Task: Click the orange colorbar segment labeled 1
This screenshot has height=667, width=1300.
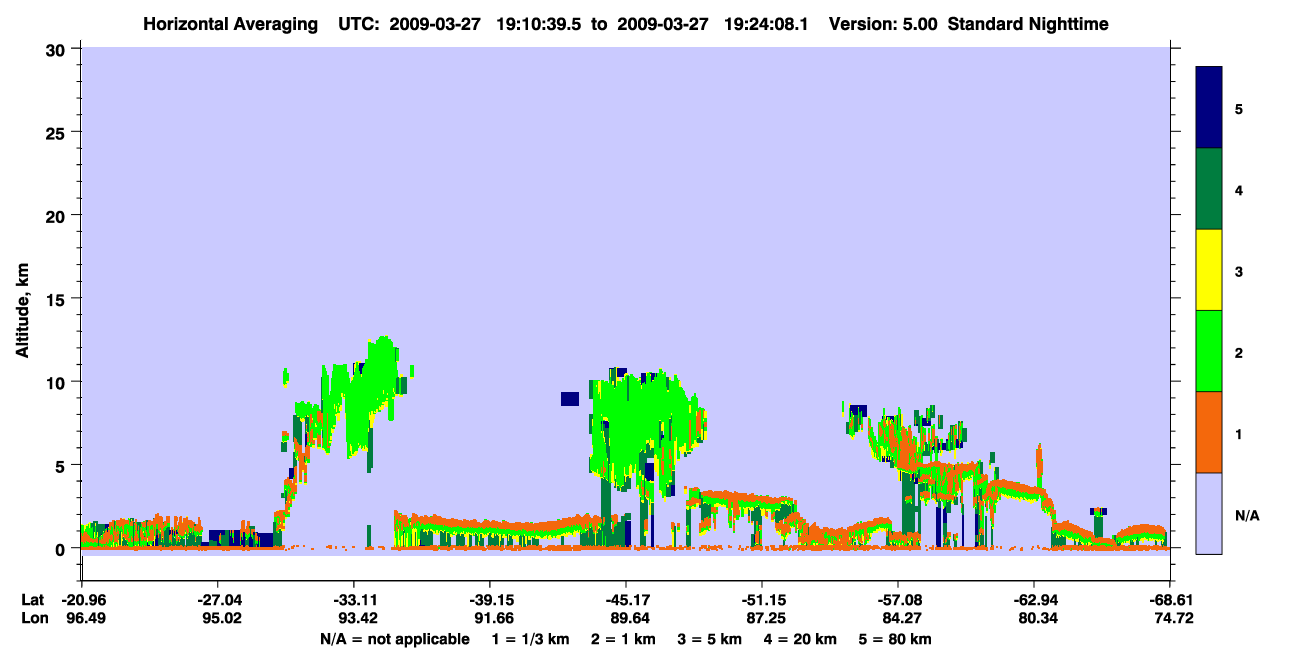Action: [1209, 432]
